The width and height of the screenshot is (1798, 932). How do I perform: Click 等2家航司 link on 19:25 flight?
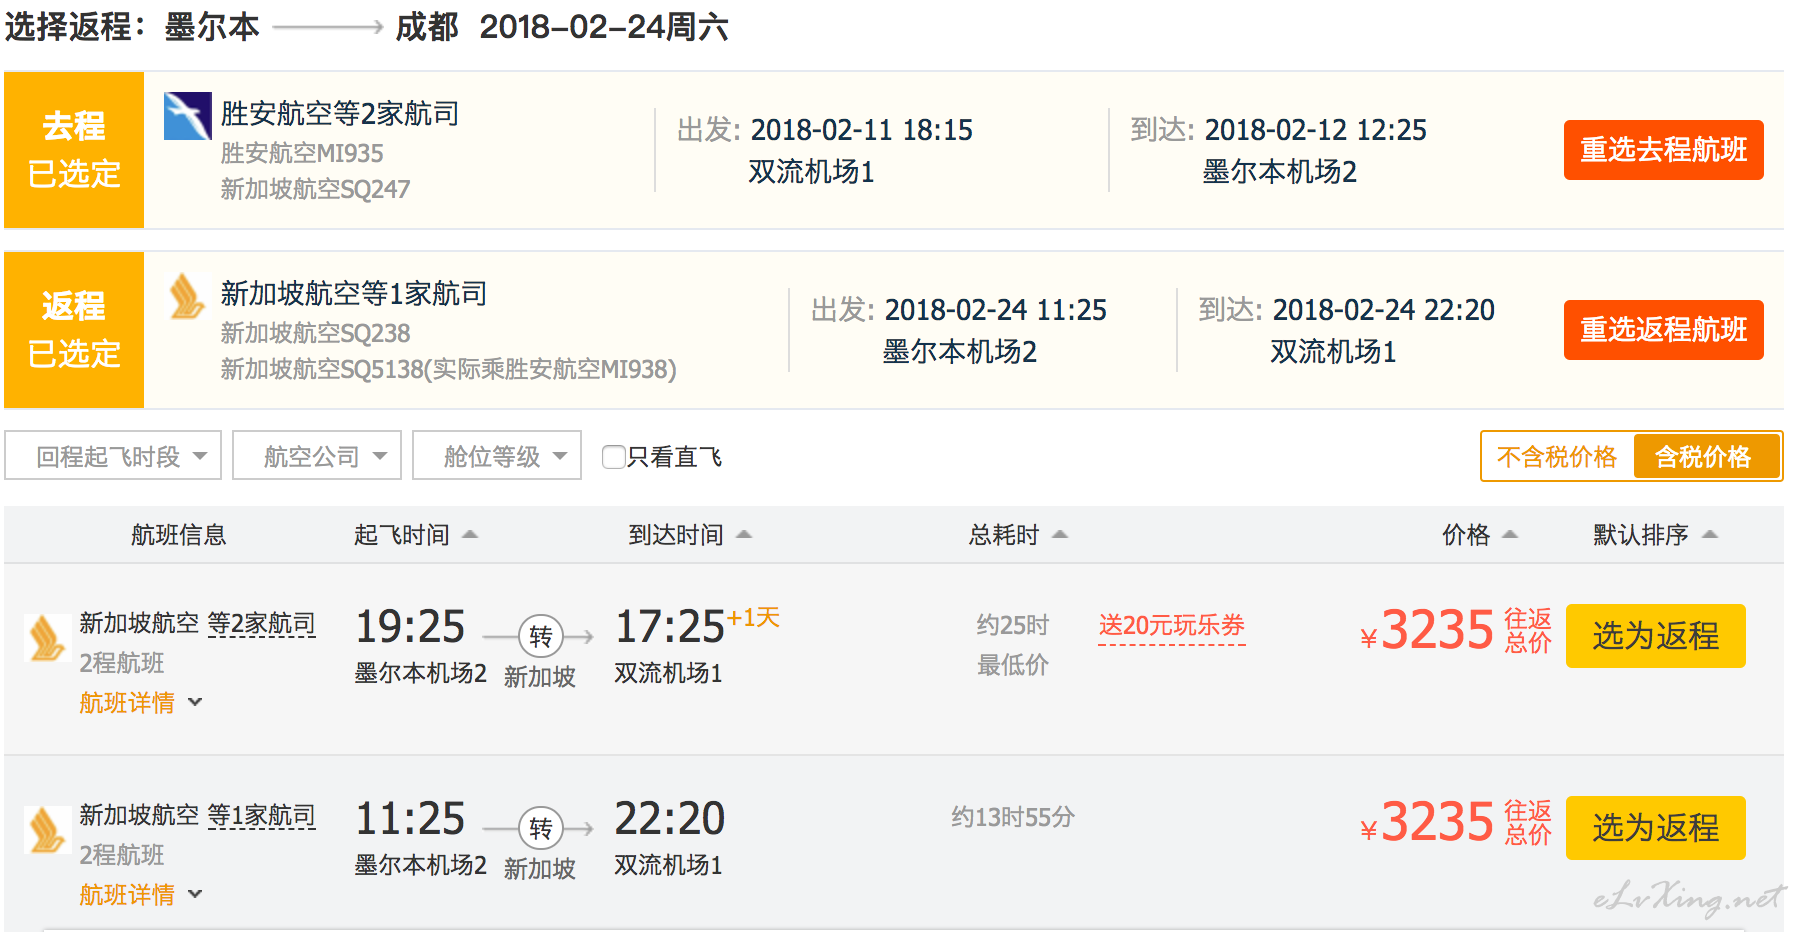click(262, 624)
